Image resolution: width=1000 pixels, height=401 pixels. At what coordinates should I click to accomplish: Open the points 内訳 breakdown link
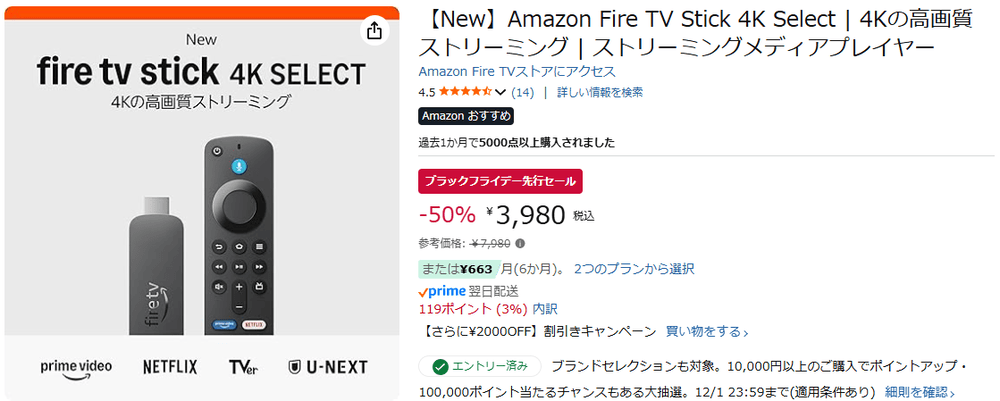click(x=545, y=309)
